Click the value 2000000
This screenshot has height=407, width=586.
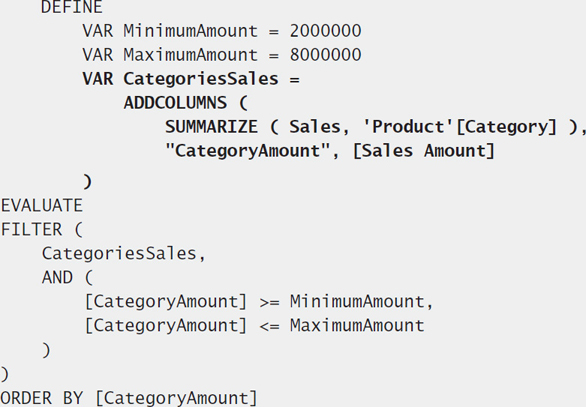tap(326, 31)
